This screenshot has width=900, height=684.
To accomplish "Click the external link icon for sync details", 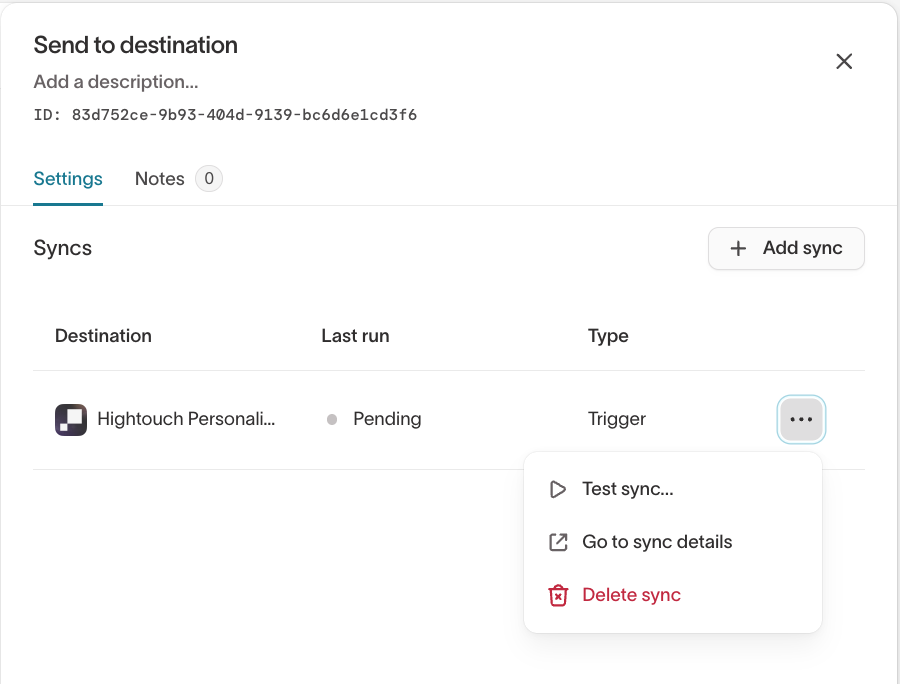I will pos(558,541).
